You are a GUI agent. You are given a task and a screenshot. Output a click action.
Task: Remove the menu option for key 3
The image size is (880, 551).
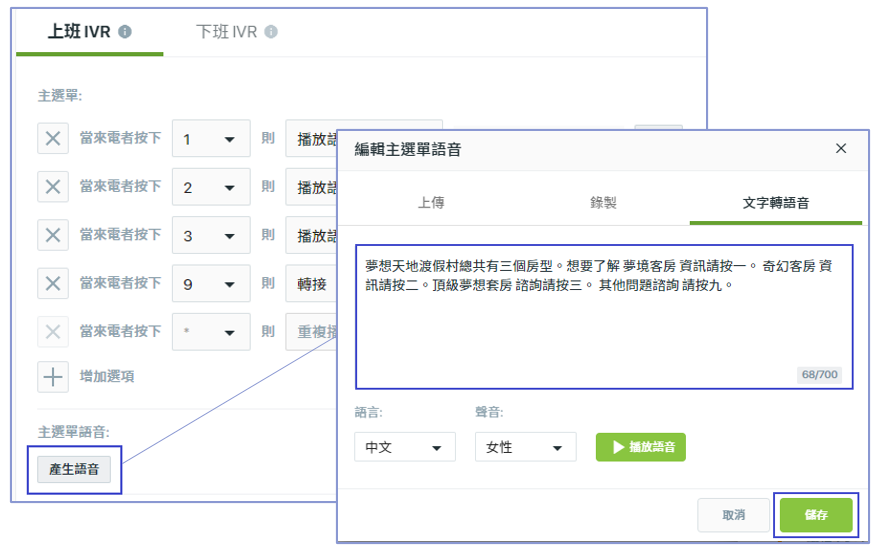[53, 235]
